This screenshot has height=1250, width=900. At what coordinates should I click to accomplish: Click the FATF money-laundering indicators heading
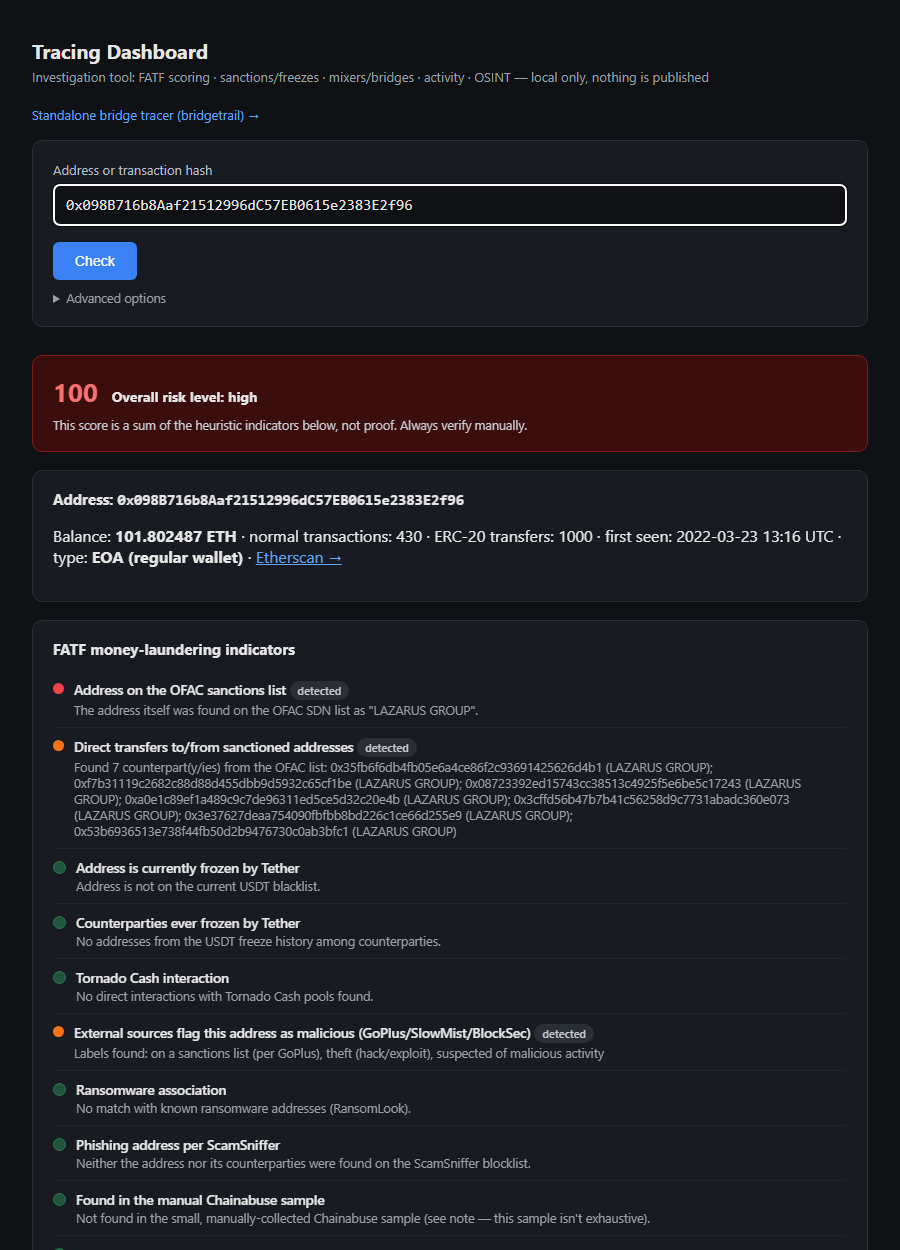pos(174,650)
